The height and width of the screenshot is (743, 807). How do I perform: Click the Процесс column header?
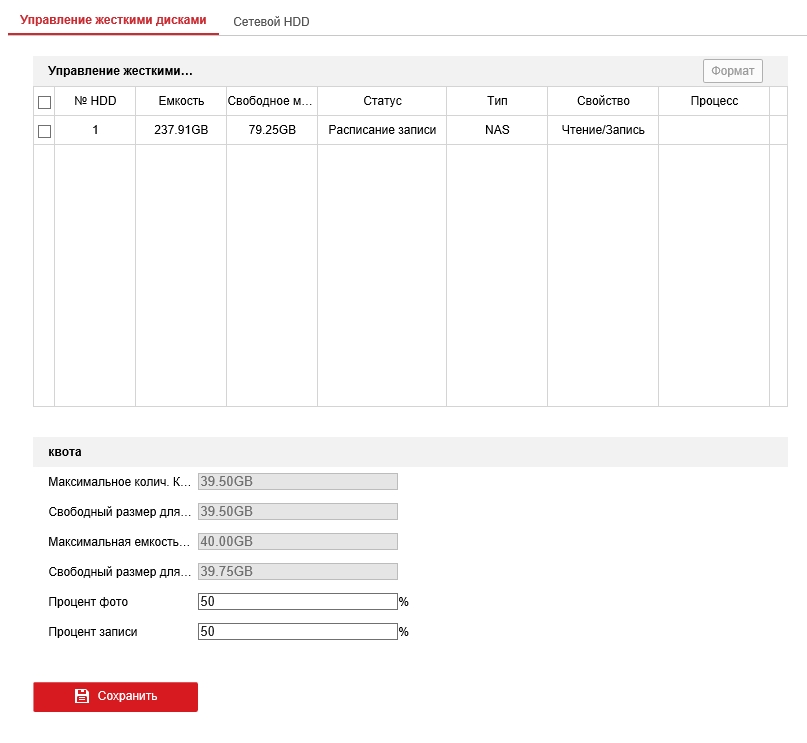714,101
